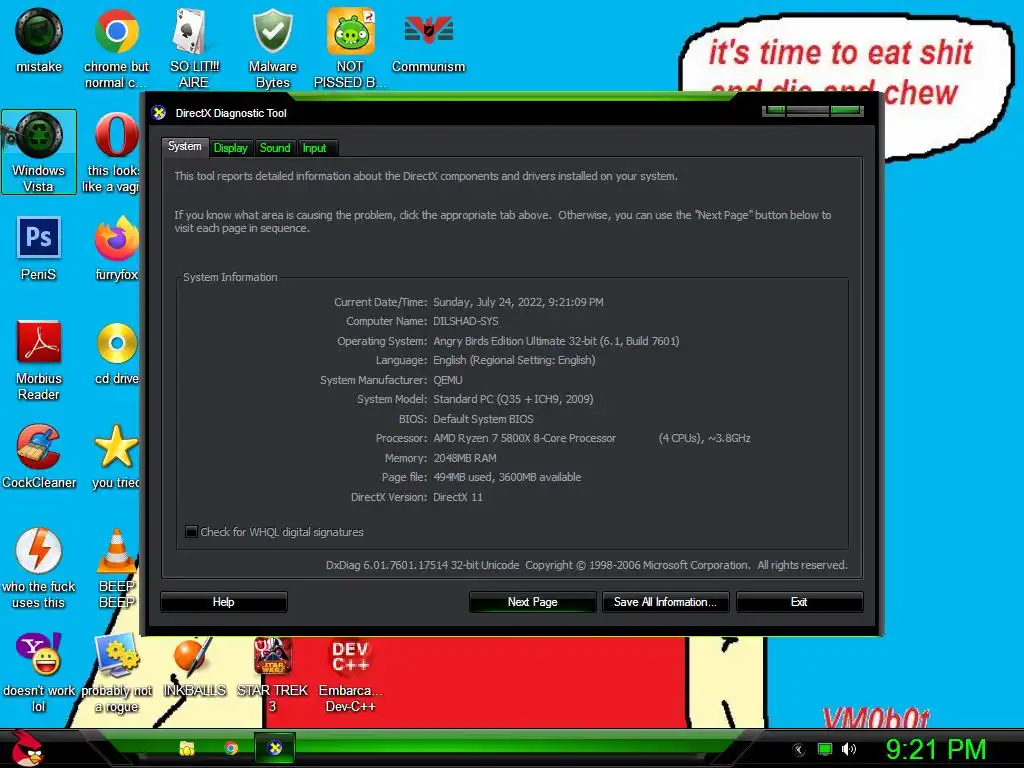Click the Angry Birds Edition Ultimate OS text

556,341
